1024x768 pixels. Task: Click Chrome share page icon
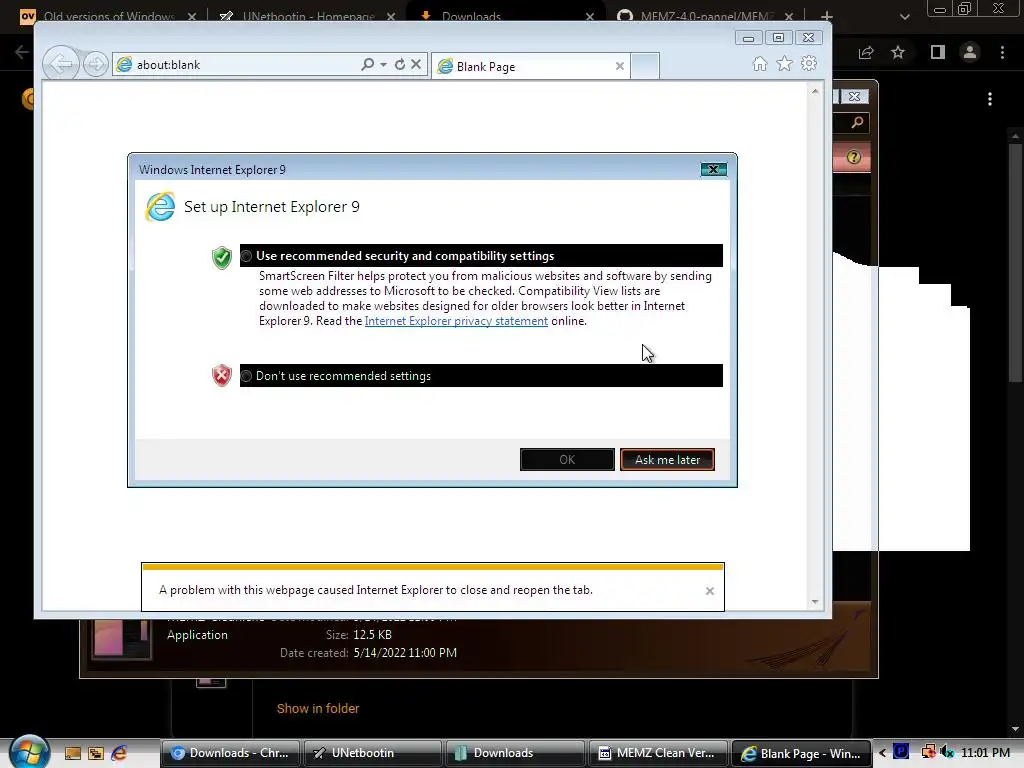[866, 52]
